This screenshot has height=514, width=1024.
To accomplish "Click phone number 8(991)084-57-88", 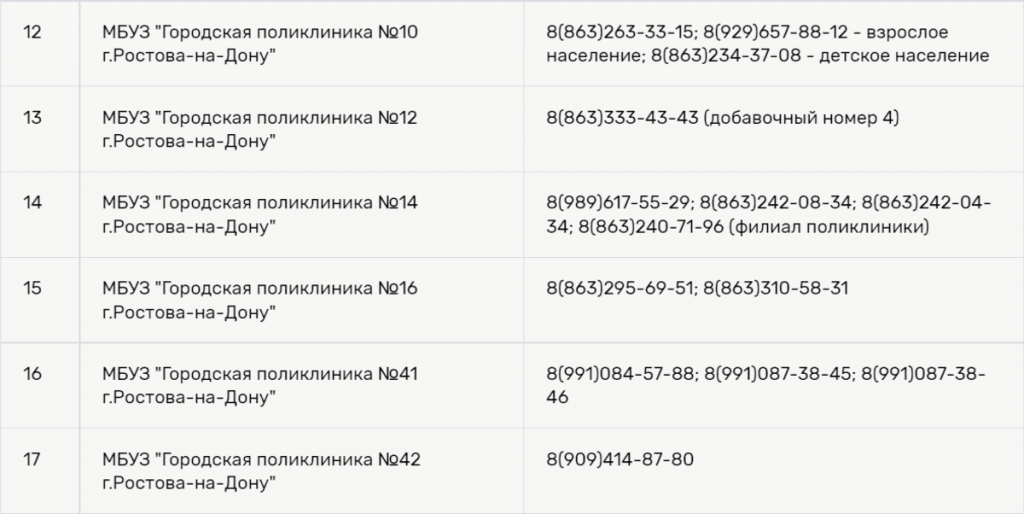I will pos(620,374).
